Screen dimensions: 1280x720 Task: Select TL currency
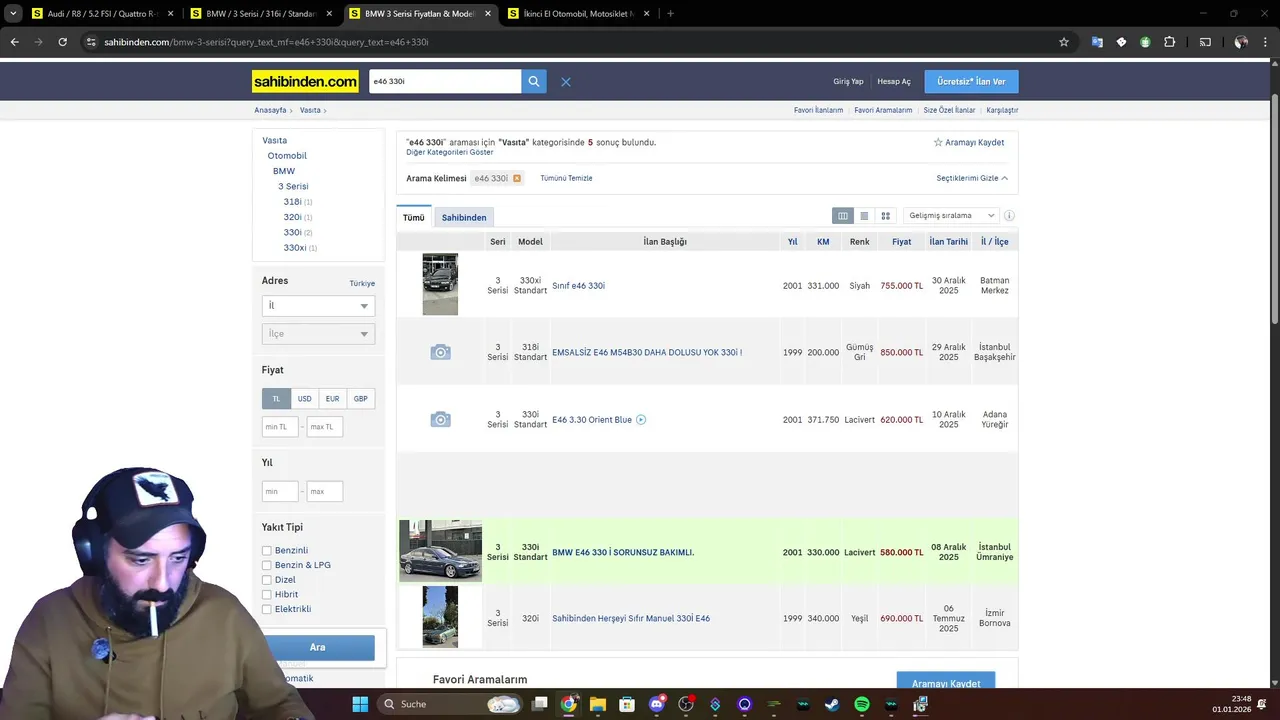click(x=276, y=399)
